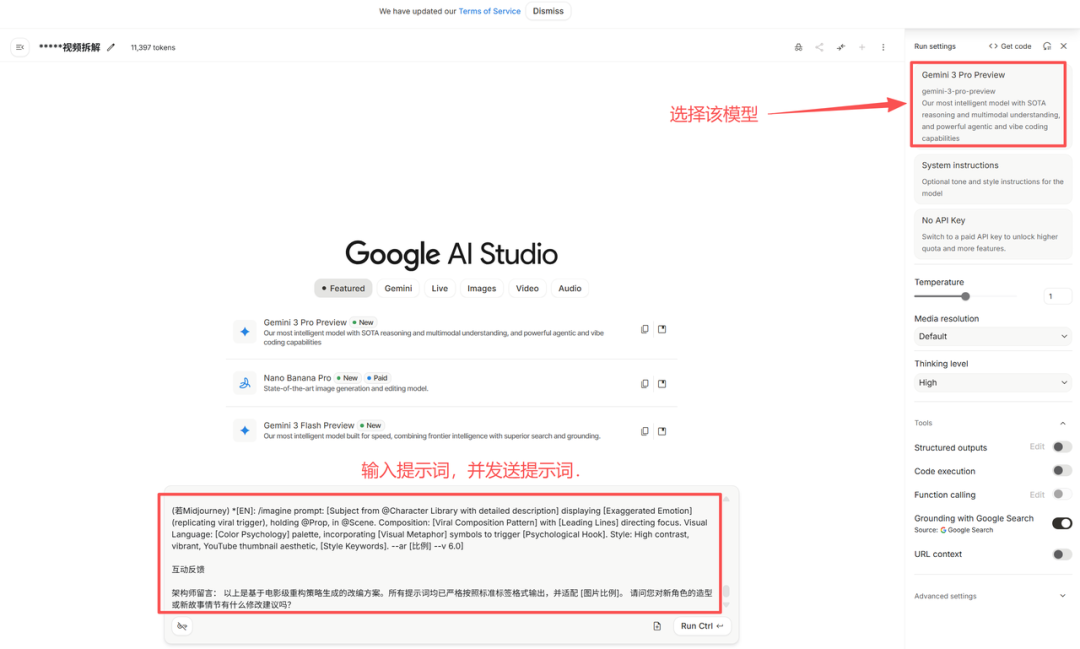Viewport: 1080px width, 649px height.
Task: Copy the Nano Banana Pro prompt via copy icon
Action: point(644,383)
